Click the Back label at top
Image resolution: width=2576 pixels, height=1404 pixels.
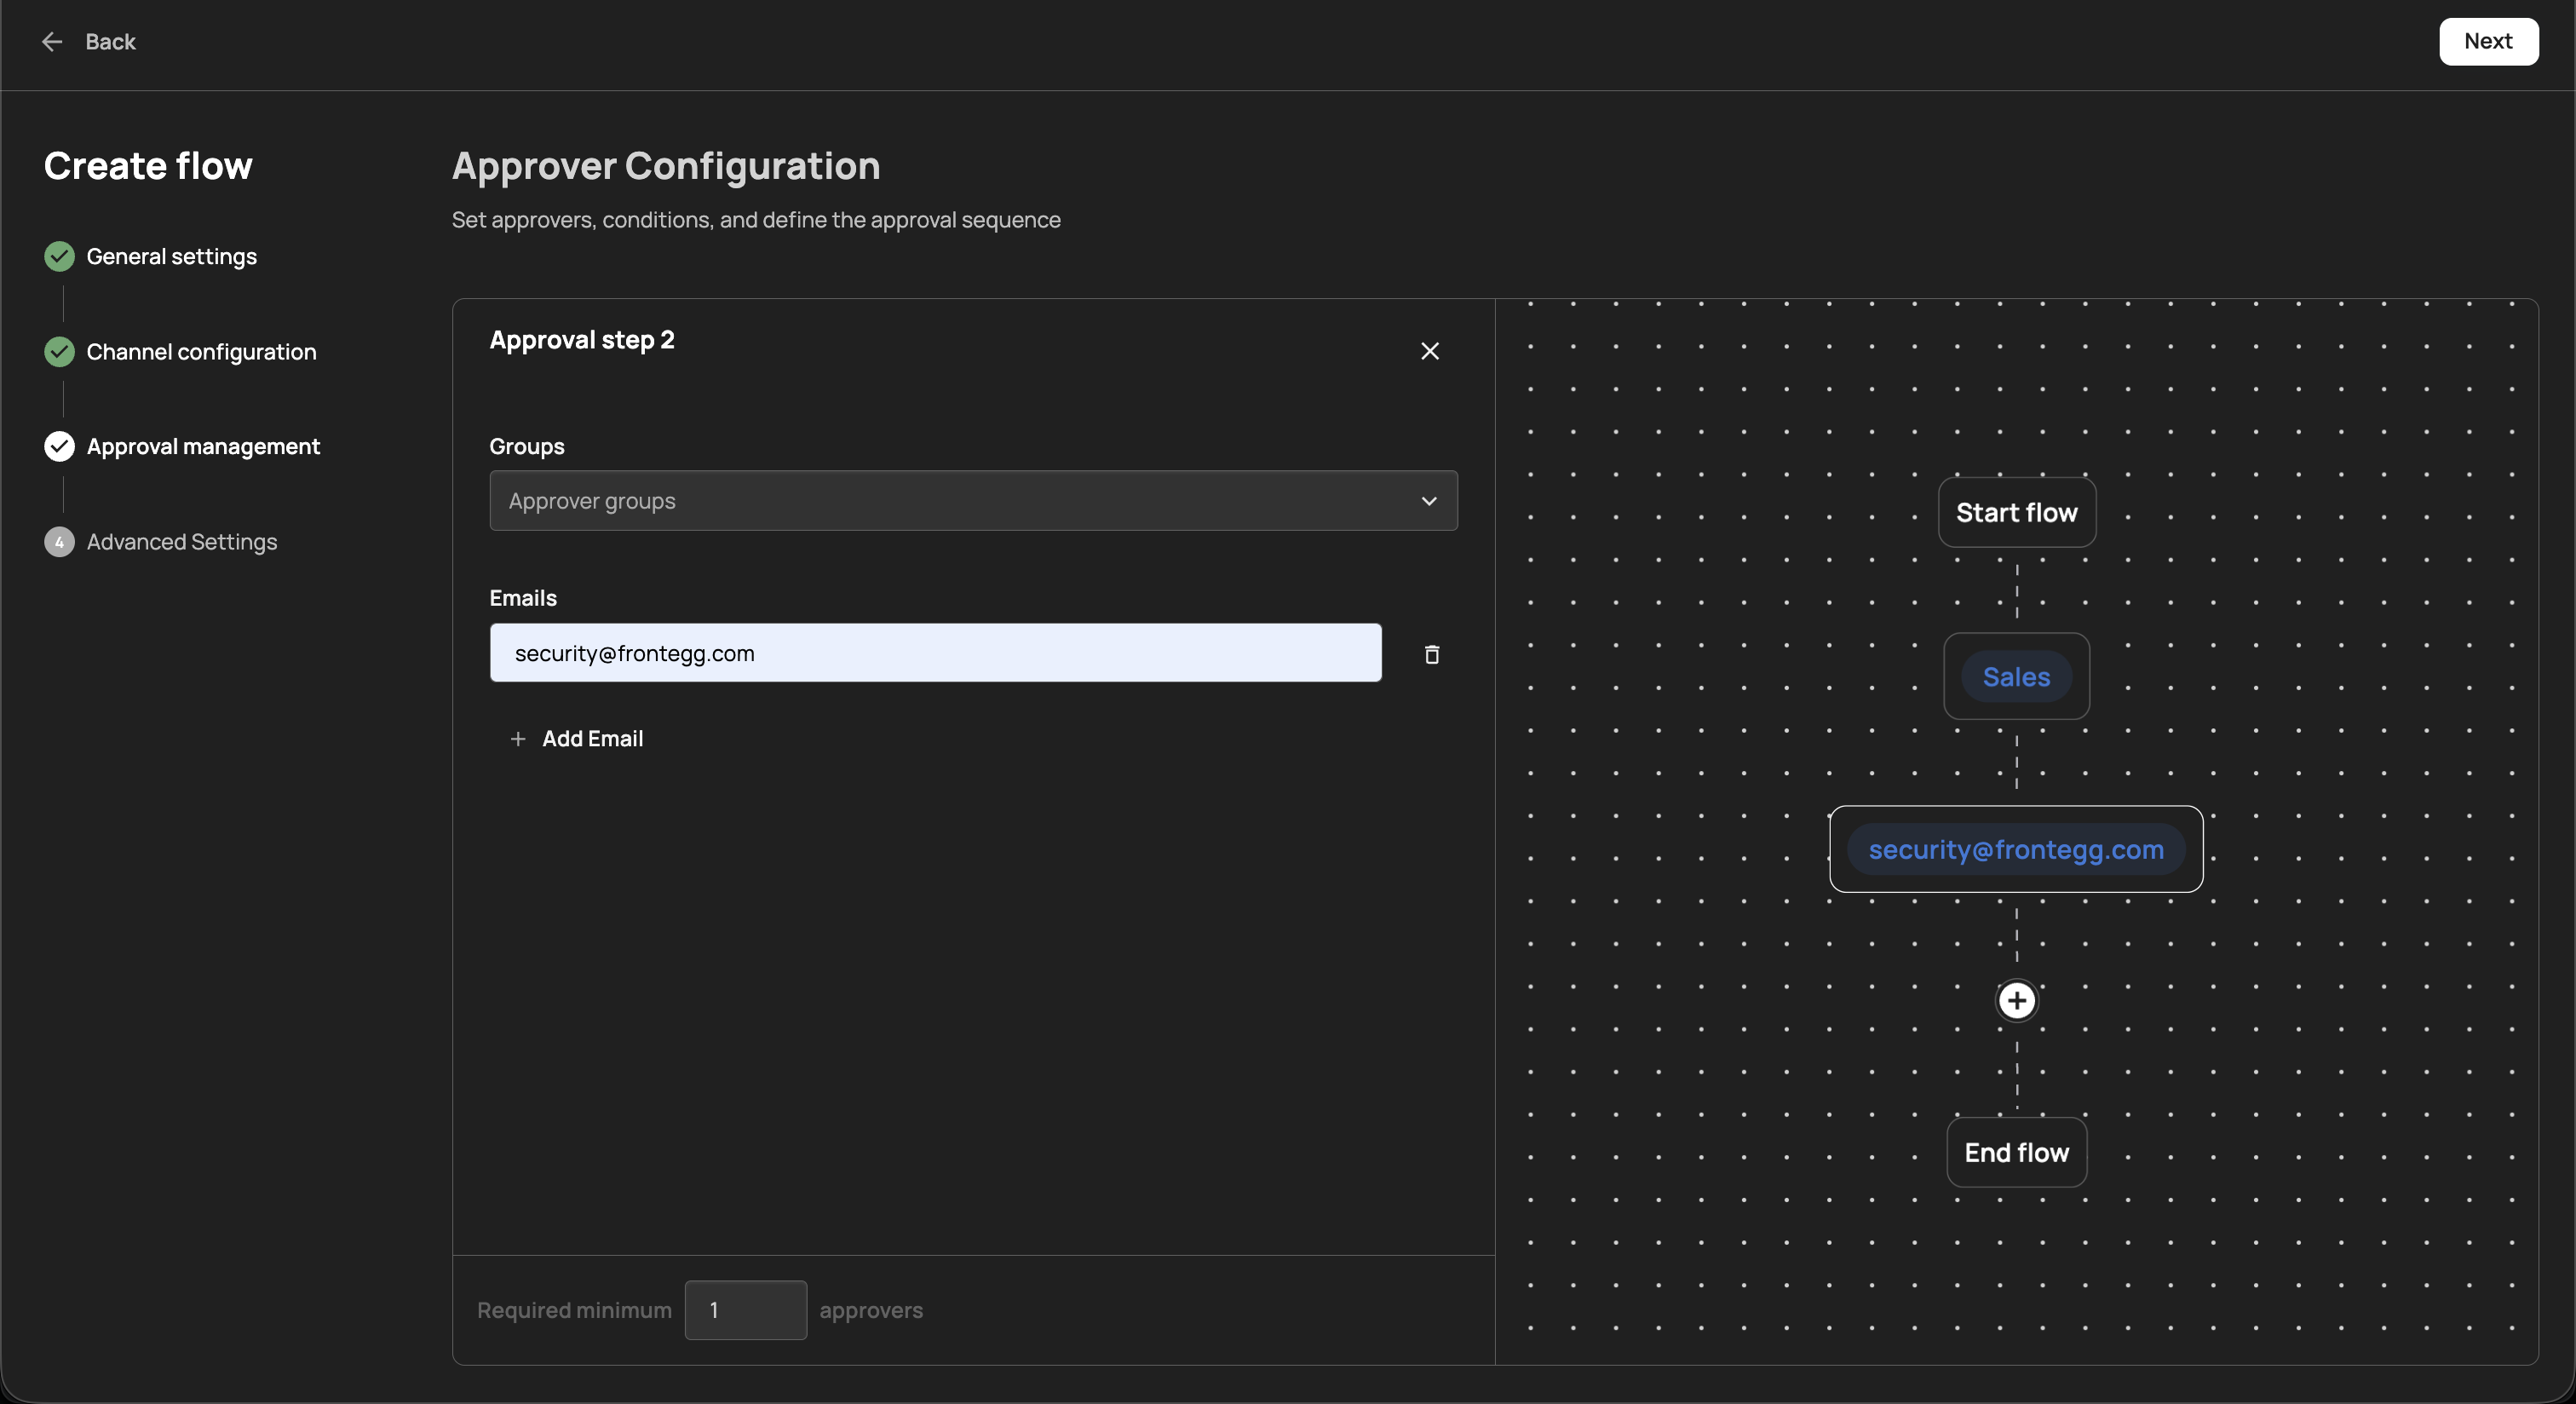[110, 41]
